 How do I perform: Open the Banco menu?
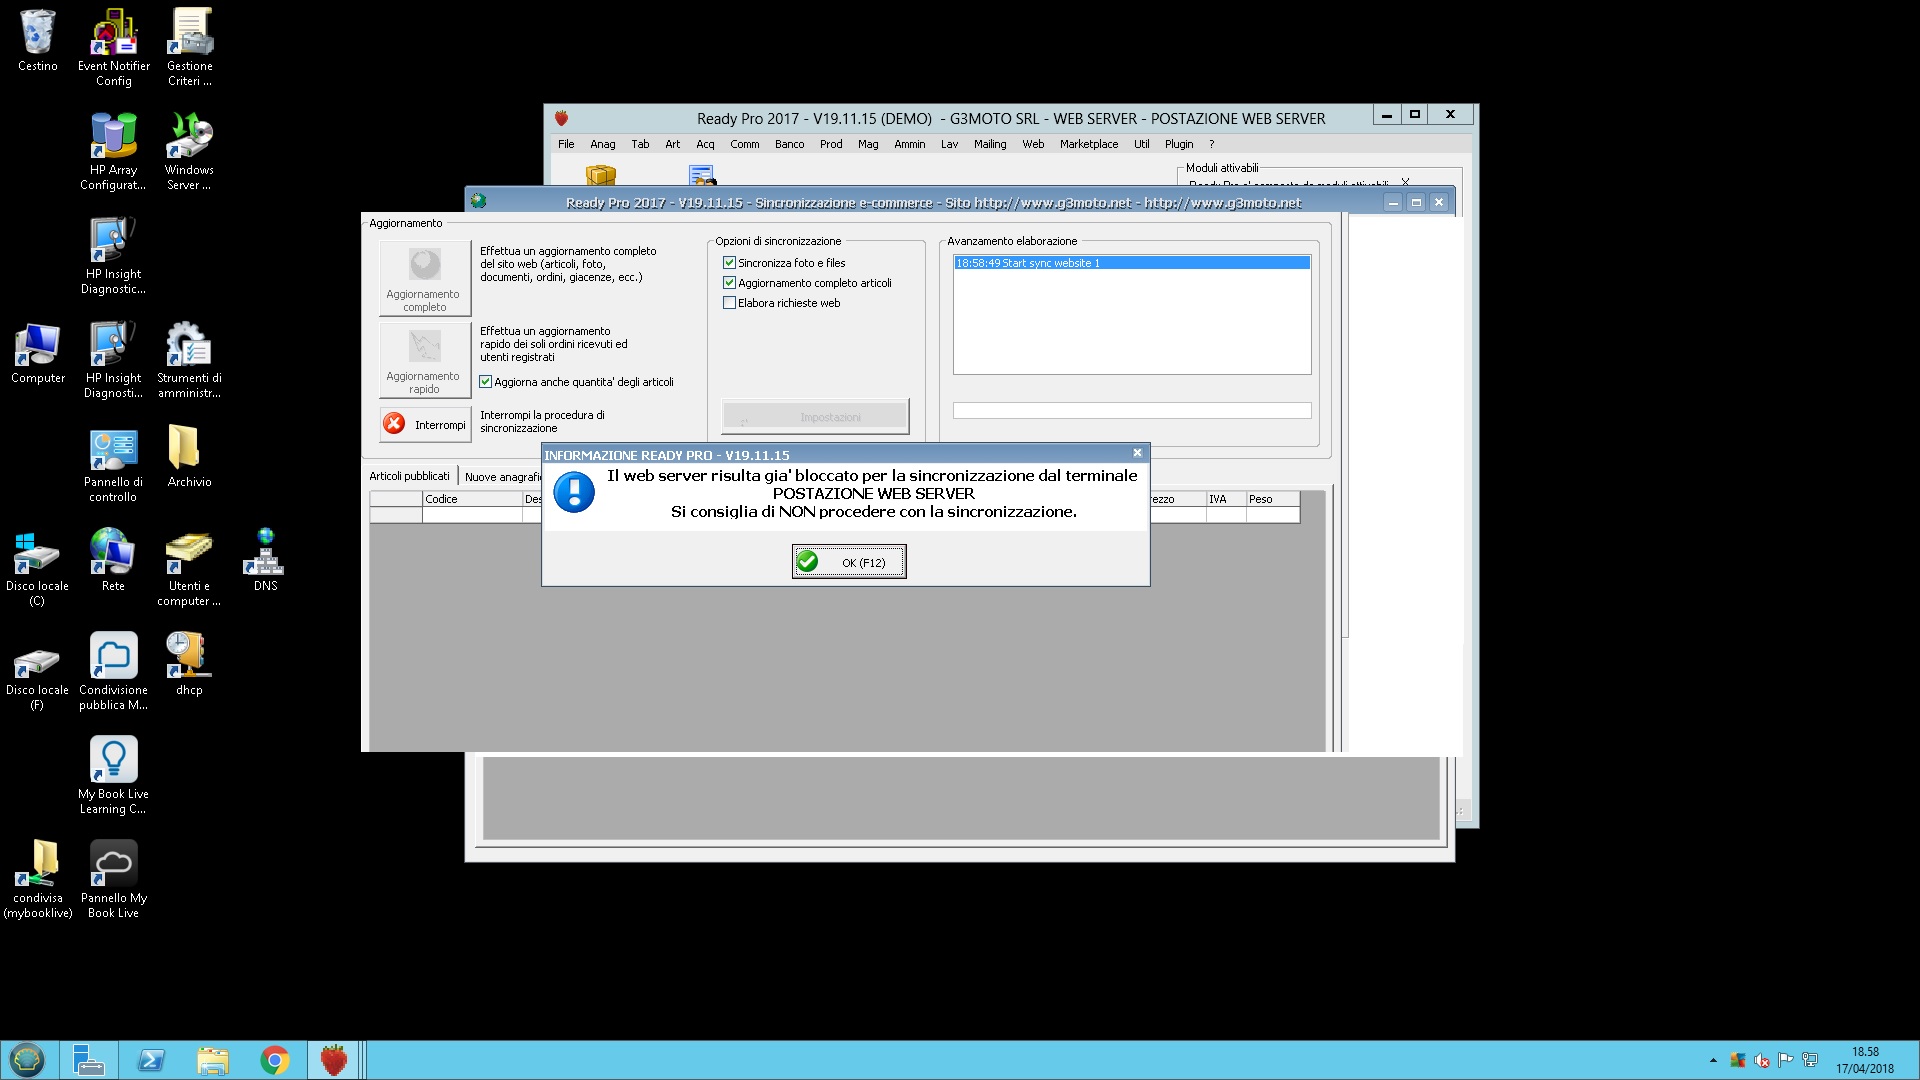tap(789, 144)
